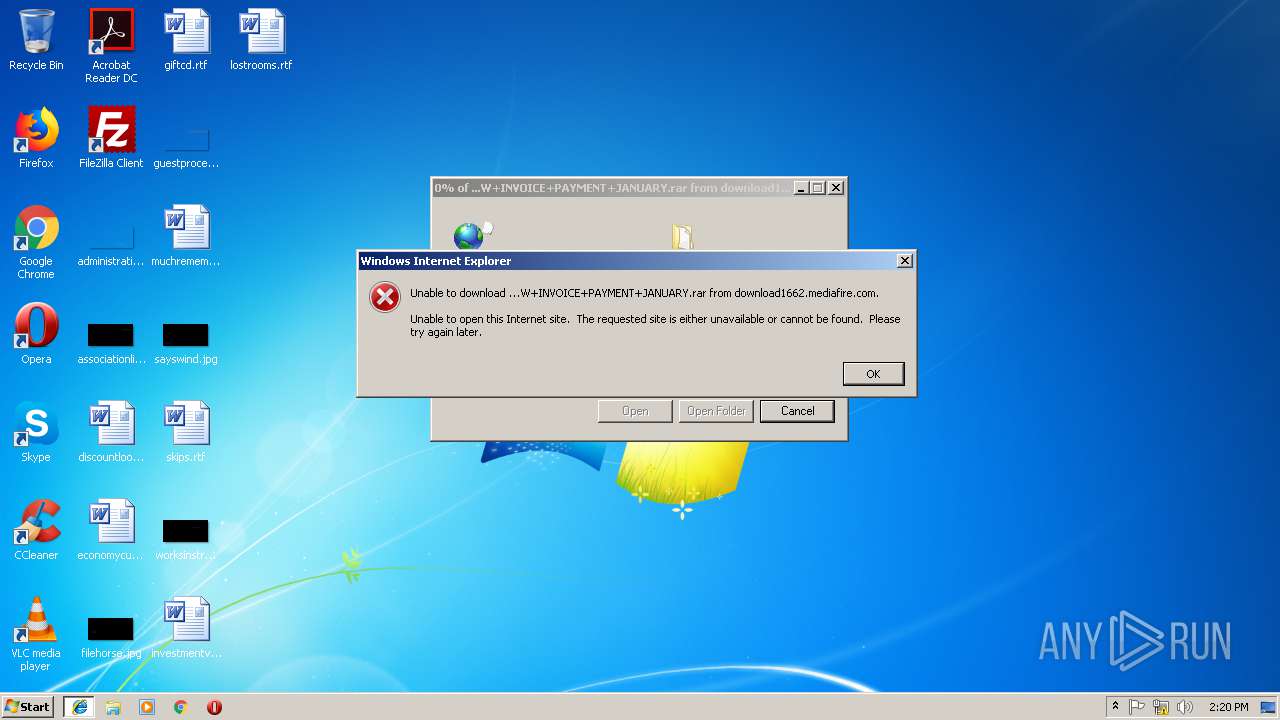Open Windows Explorer from the taskbar
1280x720 pixels.
pyautogui.click(x=113, y=707)
